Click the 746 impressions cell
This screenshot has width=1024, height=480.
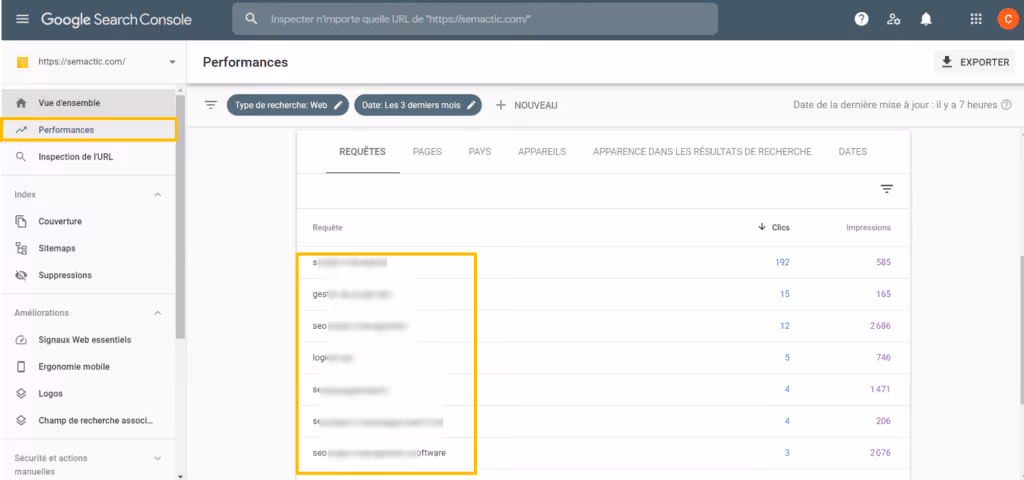coord(884,357)
